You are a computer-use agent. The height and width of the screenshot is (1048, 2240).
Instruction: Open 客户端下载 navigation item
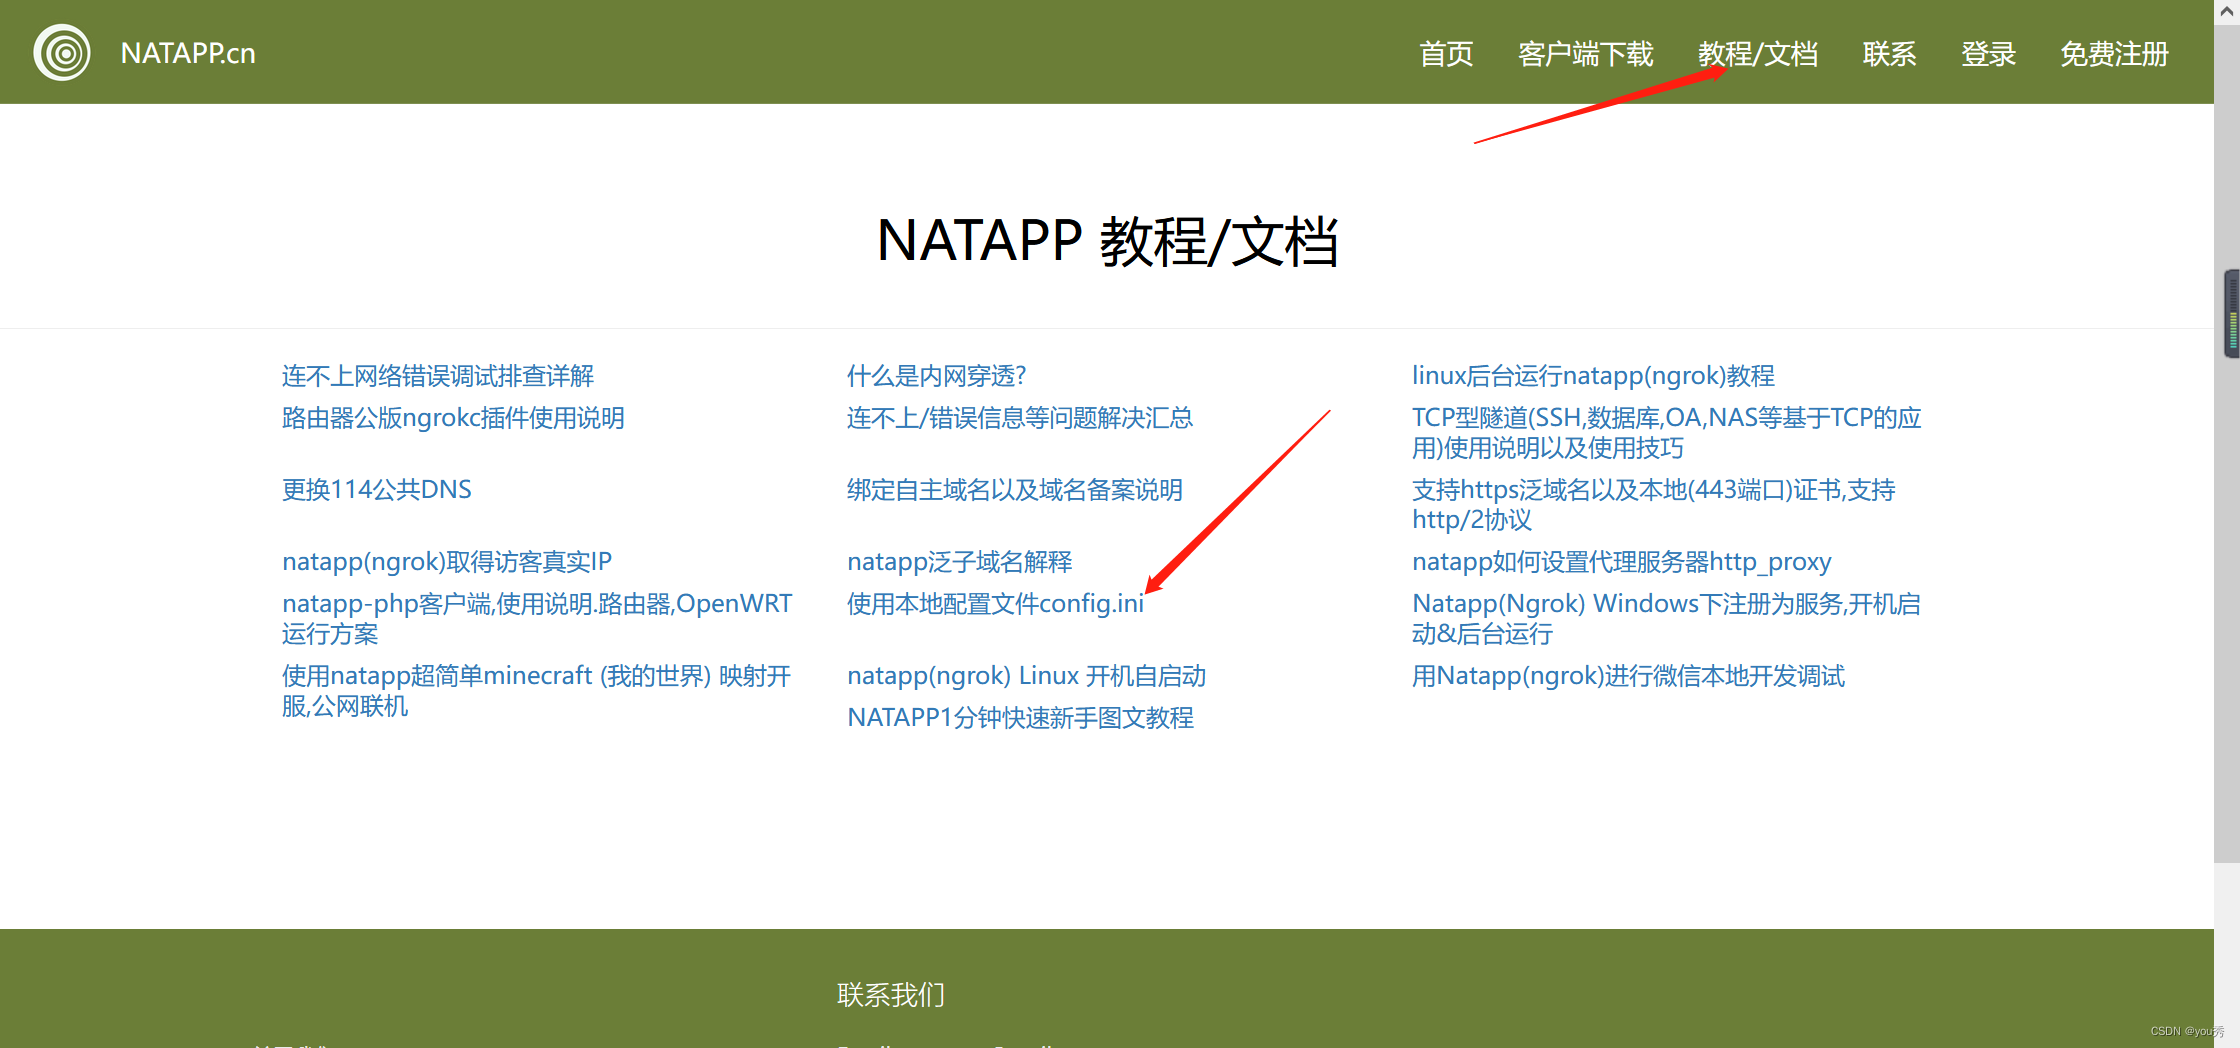[x=1586, y=54]
